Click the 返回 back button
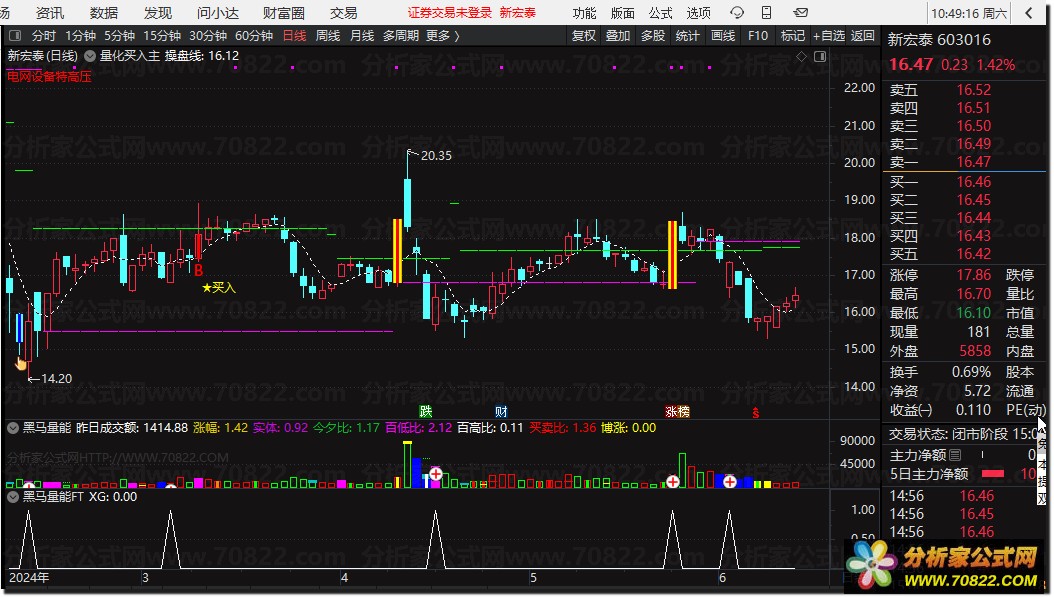 point(862,36)
